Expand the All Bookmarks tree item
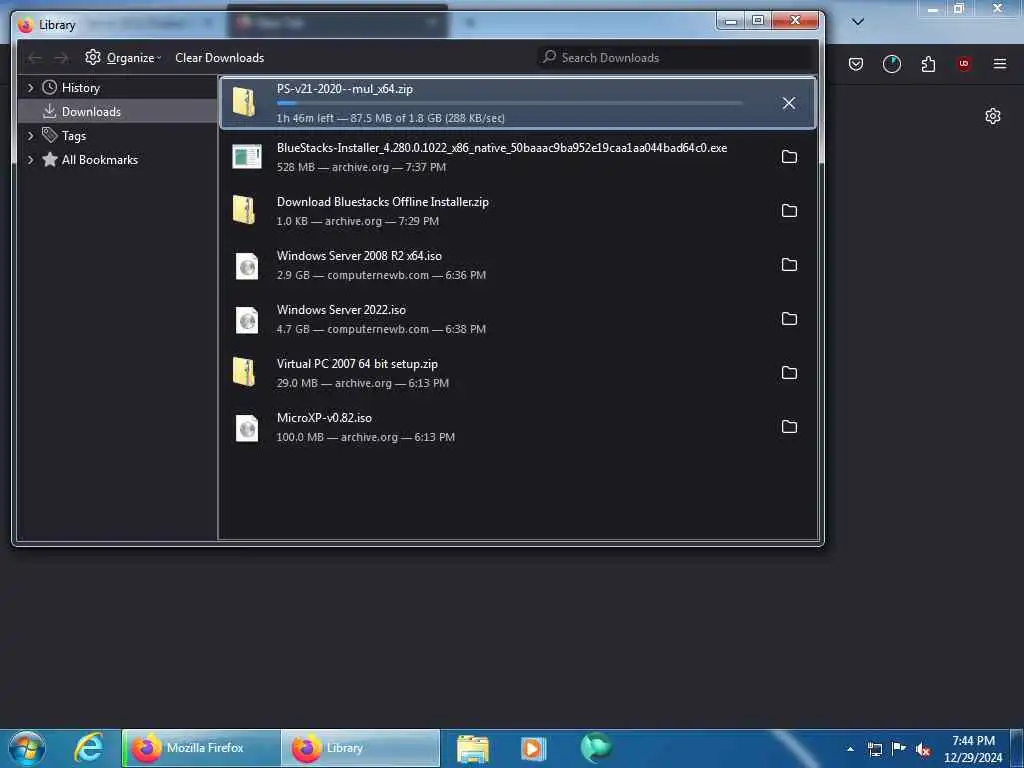This screenshot has width=1024, height=768. tap(30, 159)
